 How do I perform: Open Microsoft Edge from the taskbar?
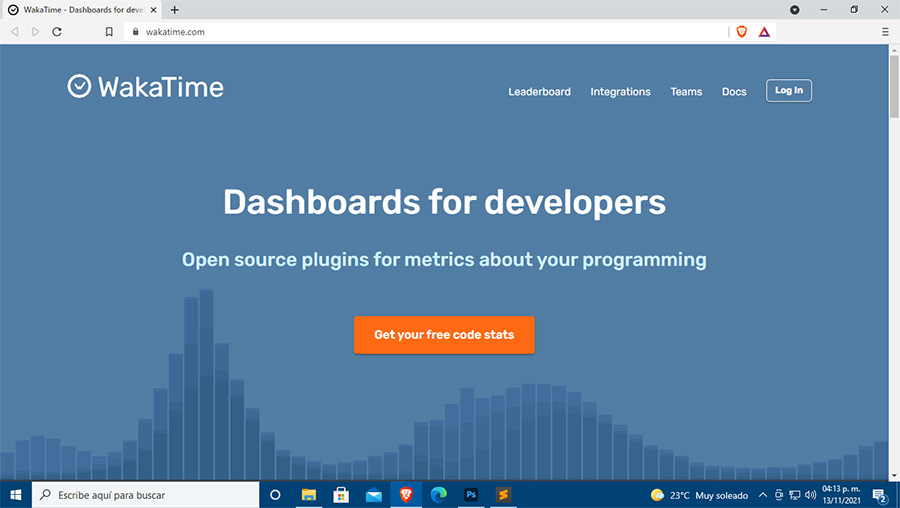point(438,495)
